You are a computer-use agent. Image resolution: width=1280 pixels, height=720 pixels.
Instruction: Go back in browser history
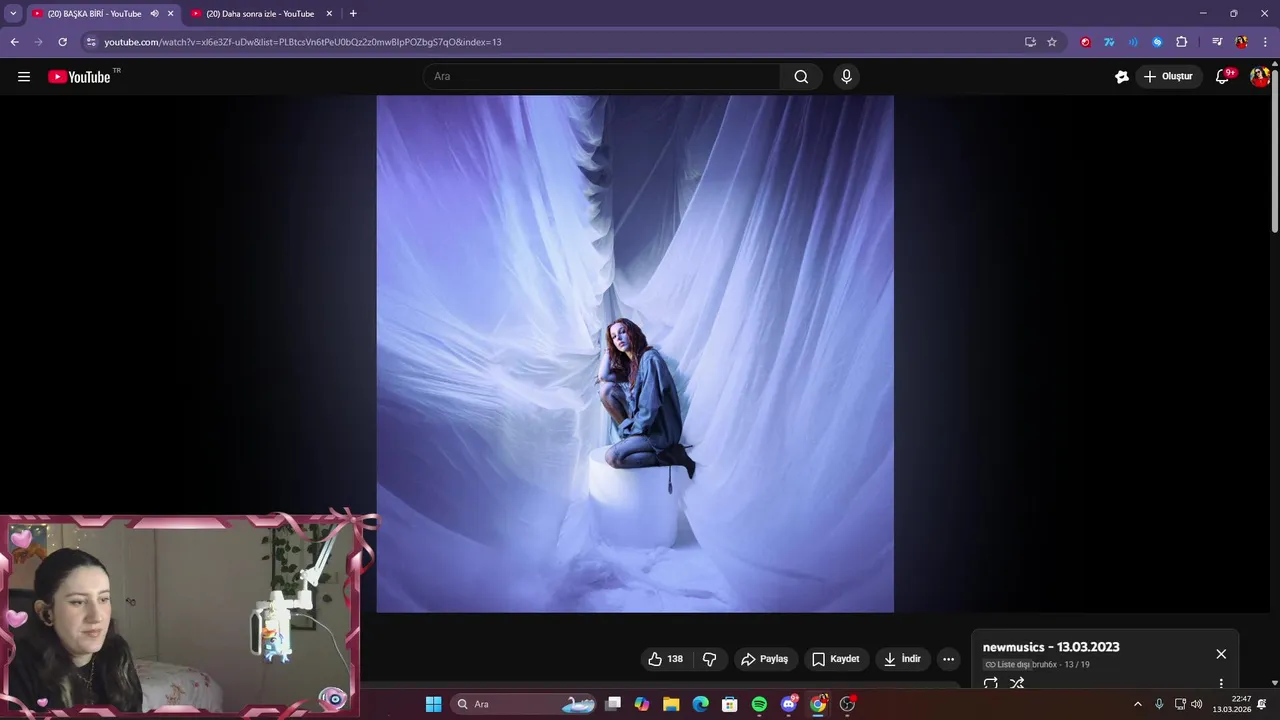pos(14,42)
